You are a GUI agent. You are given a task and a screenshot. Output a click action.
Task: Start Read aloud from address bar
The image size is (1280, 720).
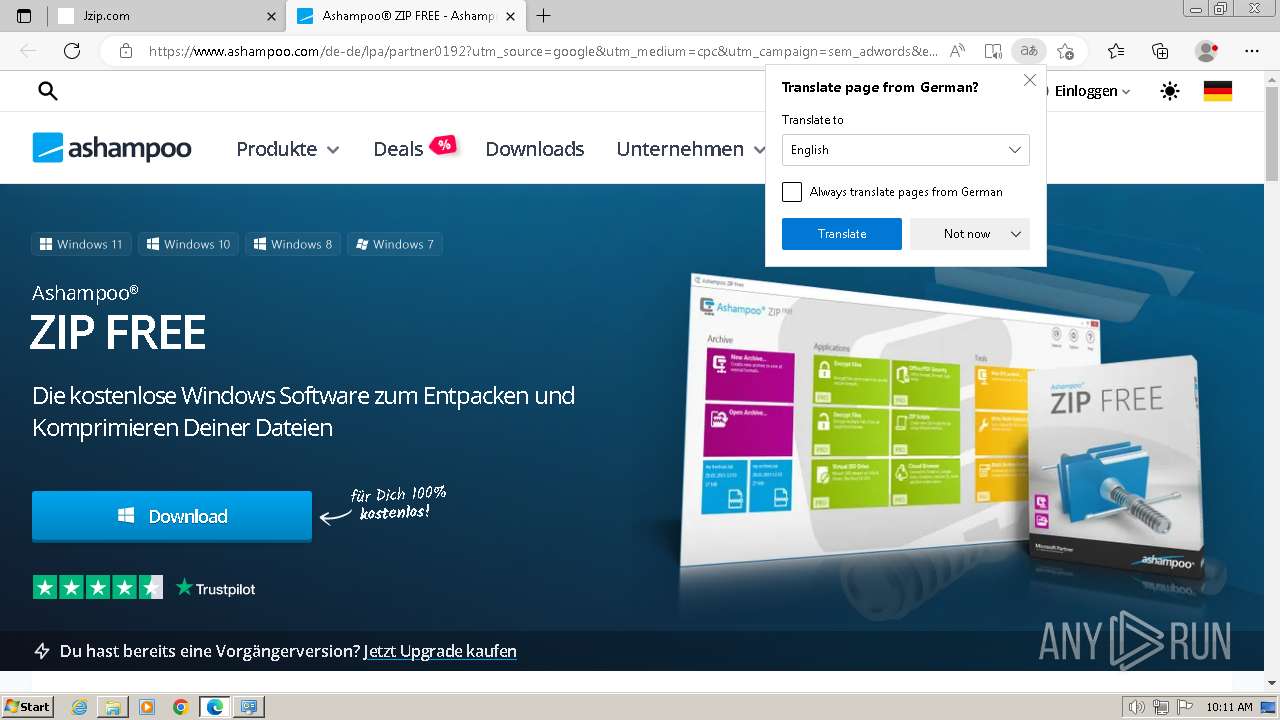point(958,51)
